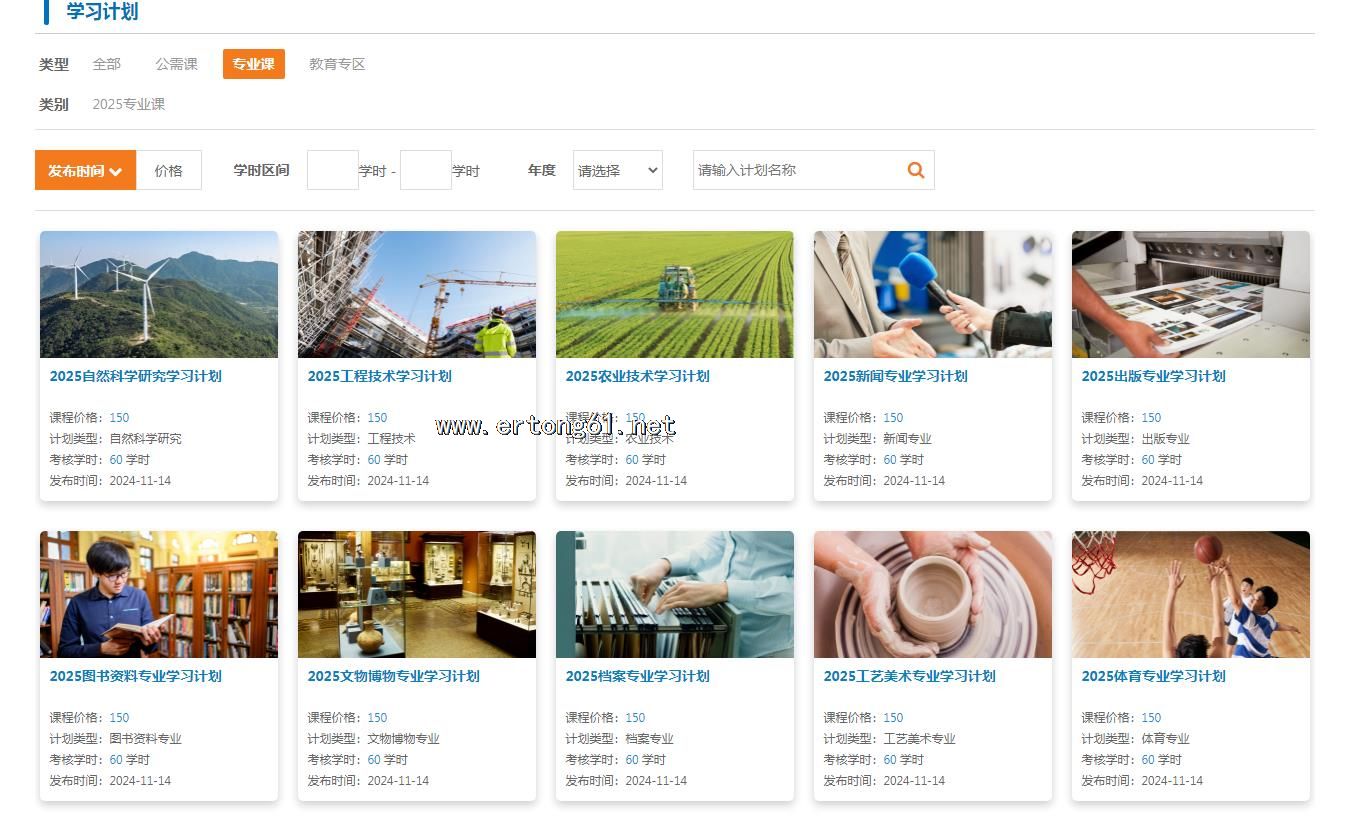Viewport: 1351px width, 816px height.
Task: Open the 教育专区 filter
Action: 337,64
